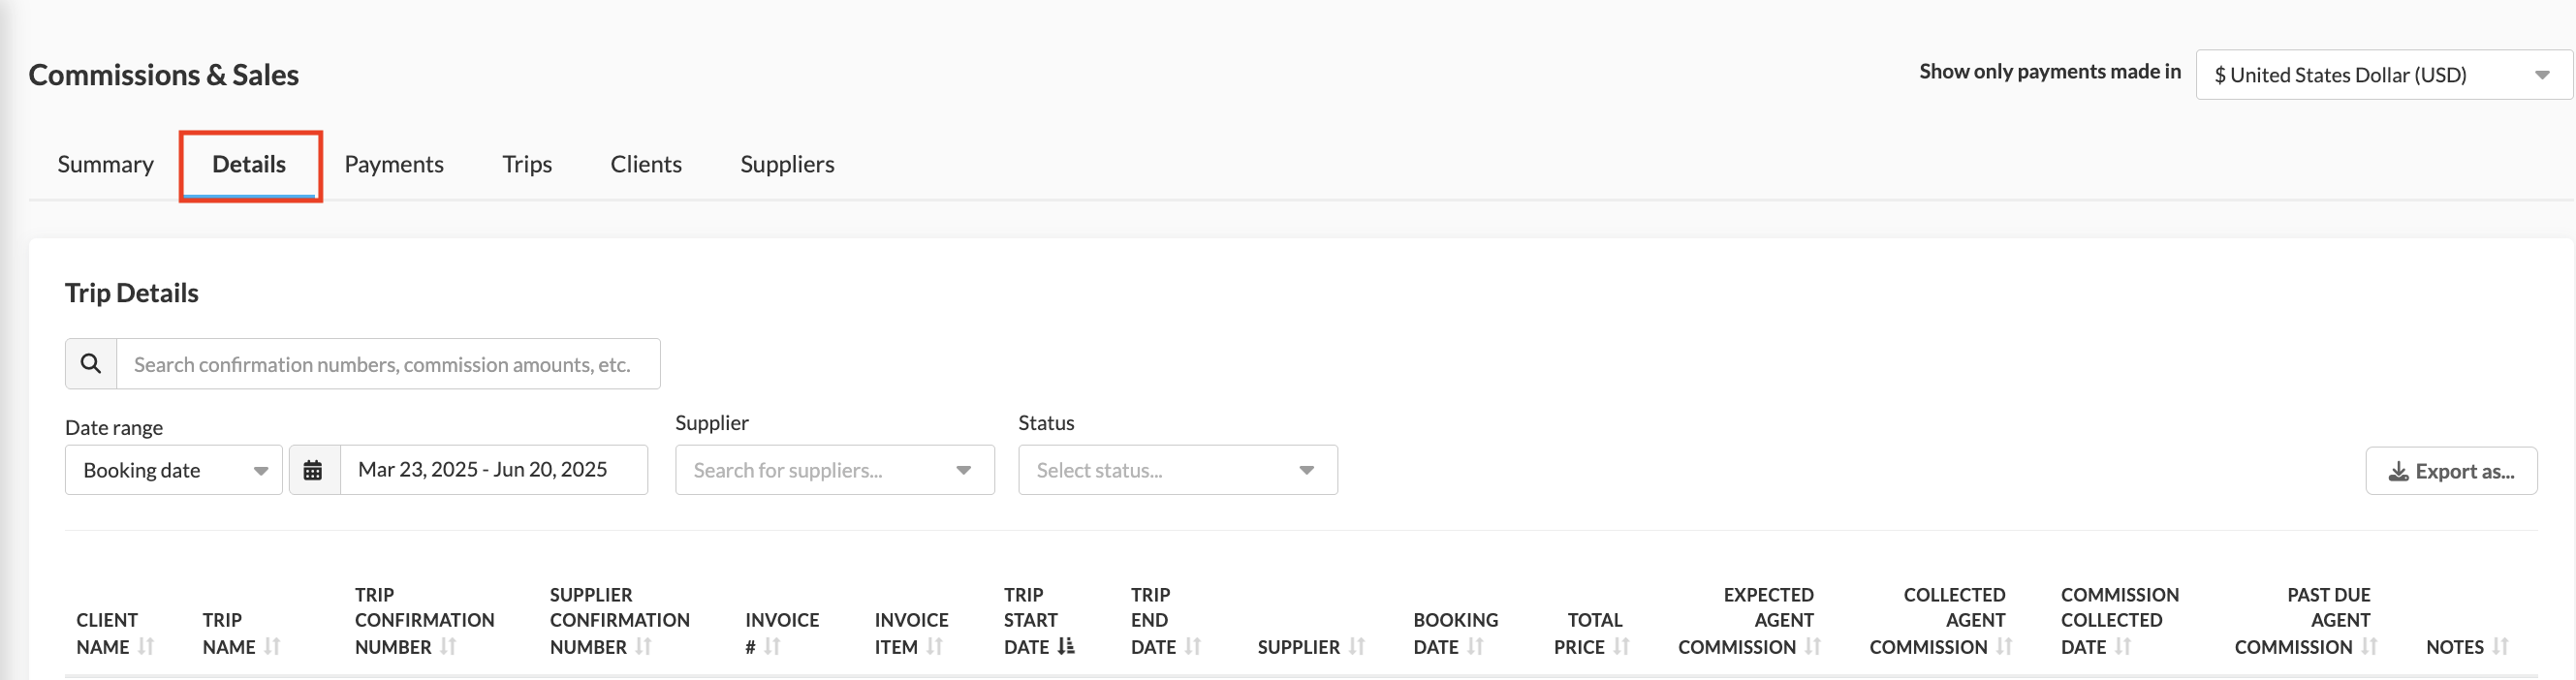Switch to the Payments tab
Screen dimensions: 2576x680
click(394, 164)
